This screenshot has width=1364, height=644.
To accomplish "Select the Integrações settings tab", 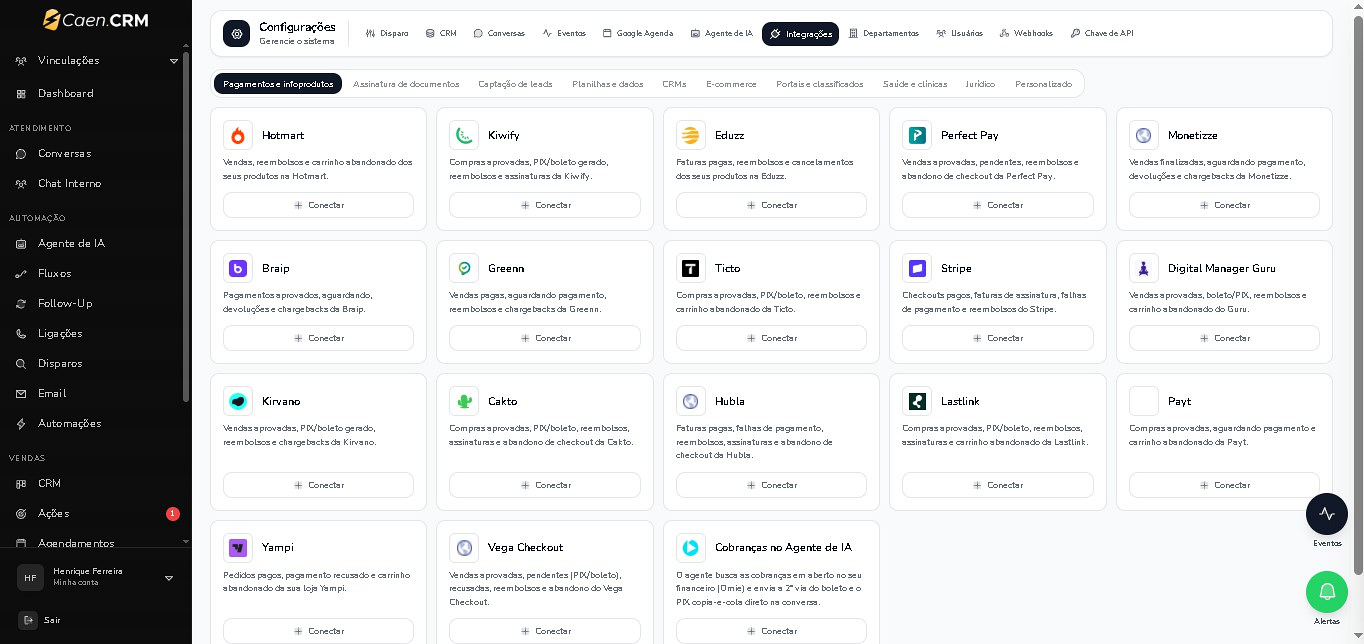I will click(800, 34).
